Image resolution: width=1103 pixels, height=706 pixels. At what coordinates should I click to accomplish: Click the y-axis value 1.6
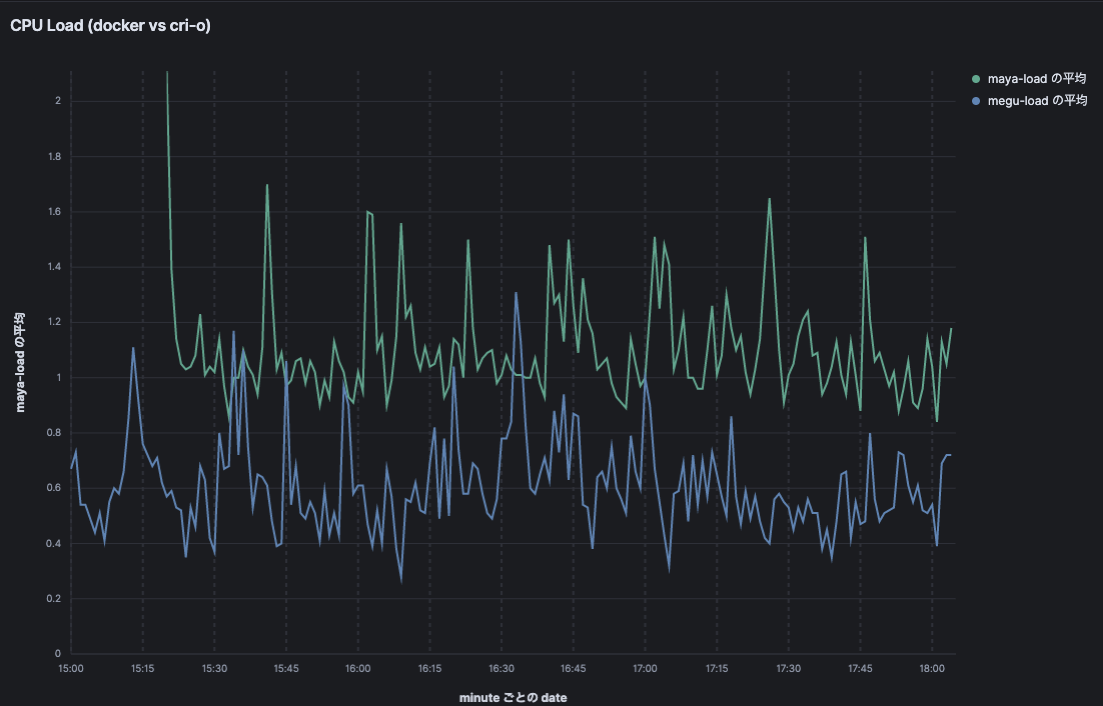(x=54, y=212)
